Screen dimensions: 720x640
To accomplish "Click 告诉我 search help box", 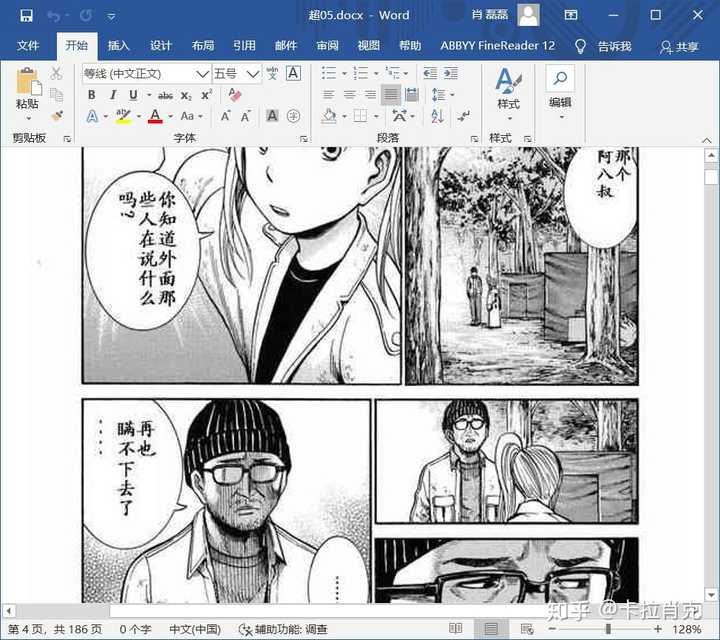I will click(603, 46).
